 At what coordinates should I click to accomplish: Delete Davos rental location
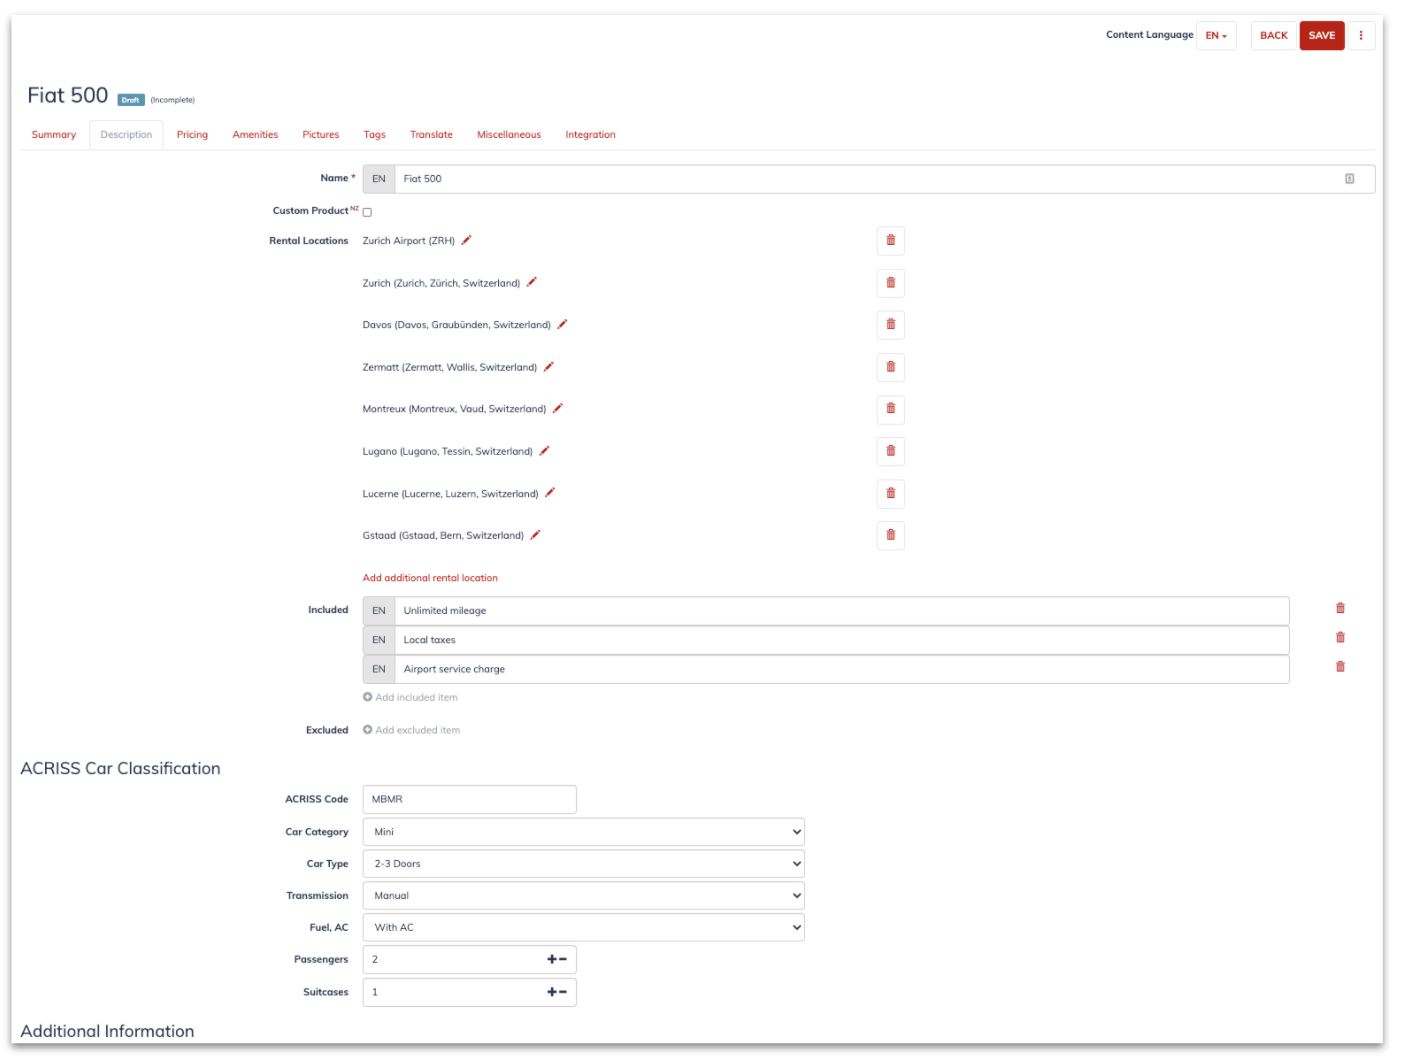(x=890, y=325)
